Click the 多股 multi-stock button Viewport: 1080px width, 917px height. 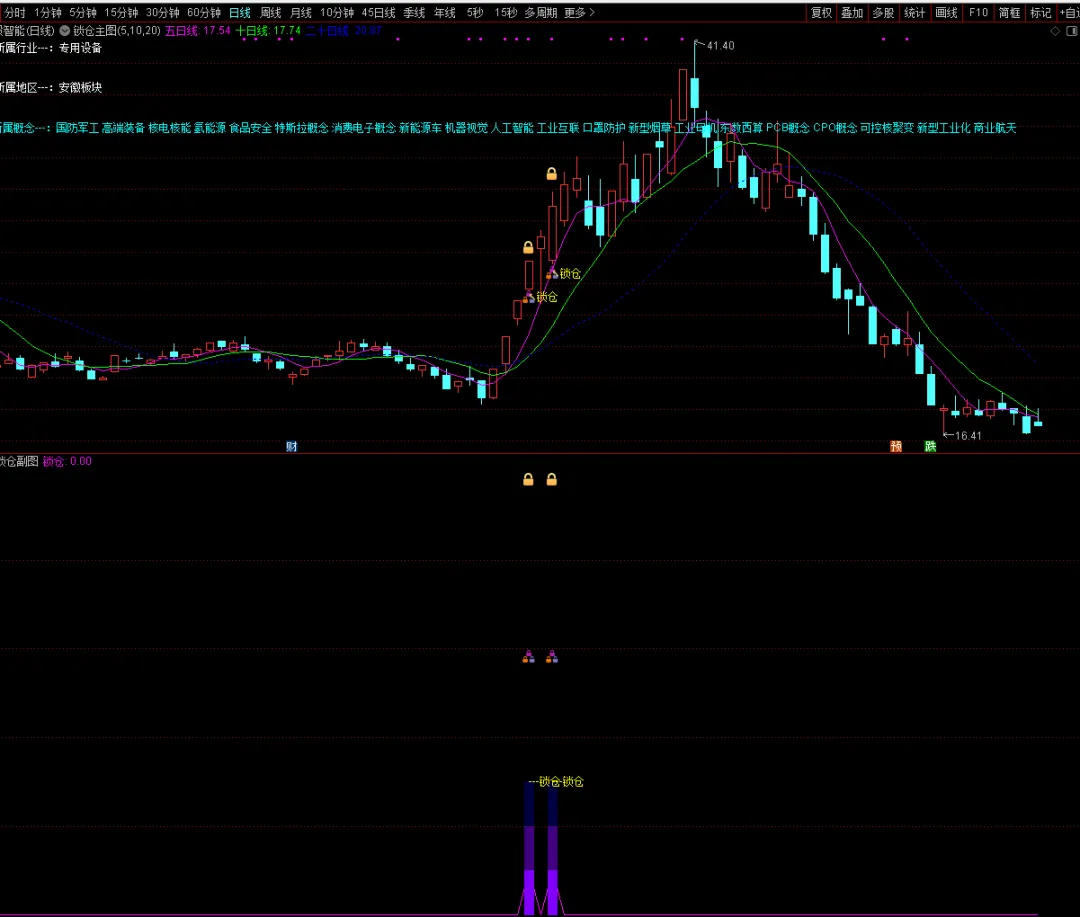[x=883, y=12]
